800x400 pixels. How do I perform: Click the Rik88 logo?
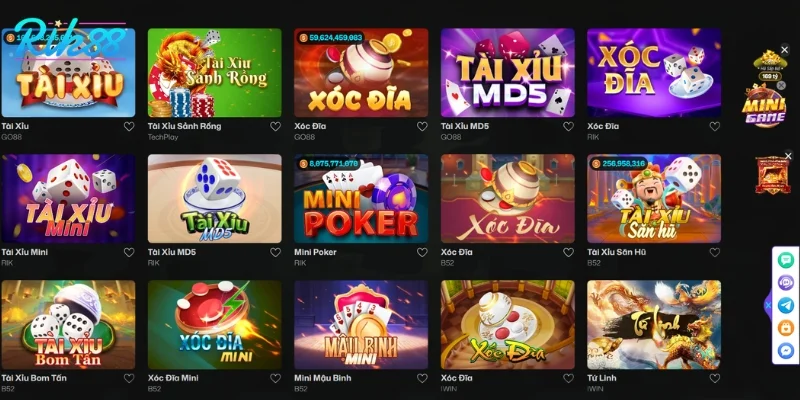pos(70,40)
